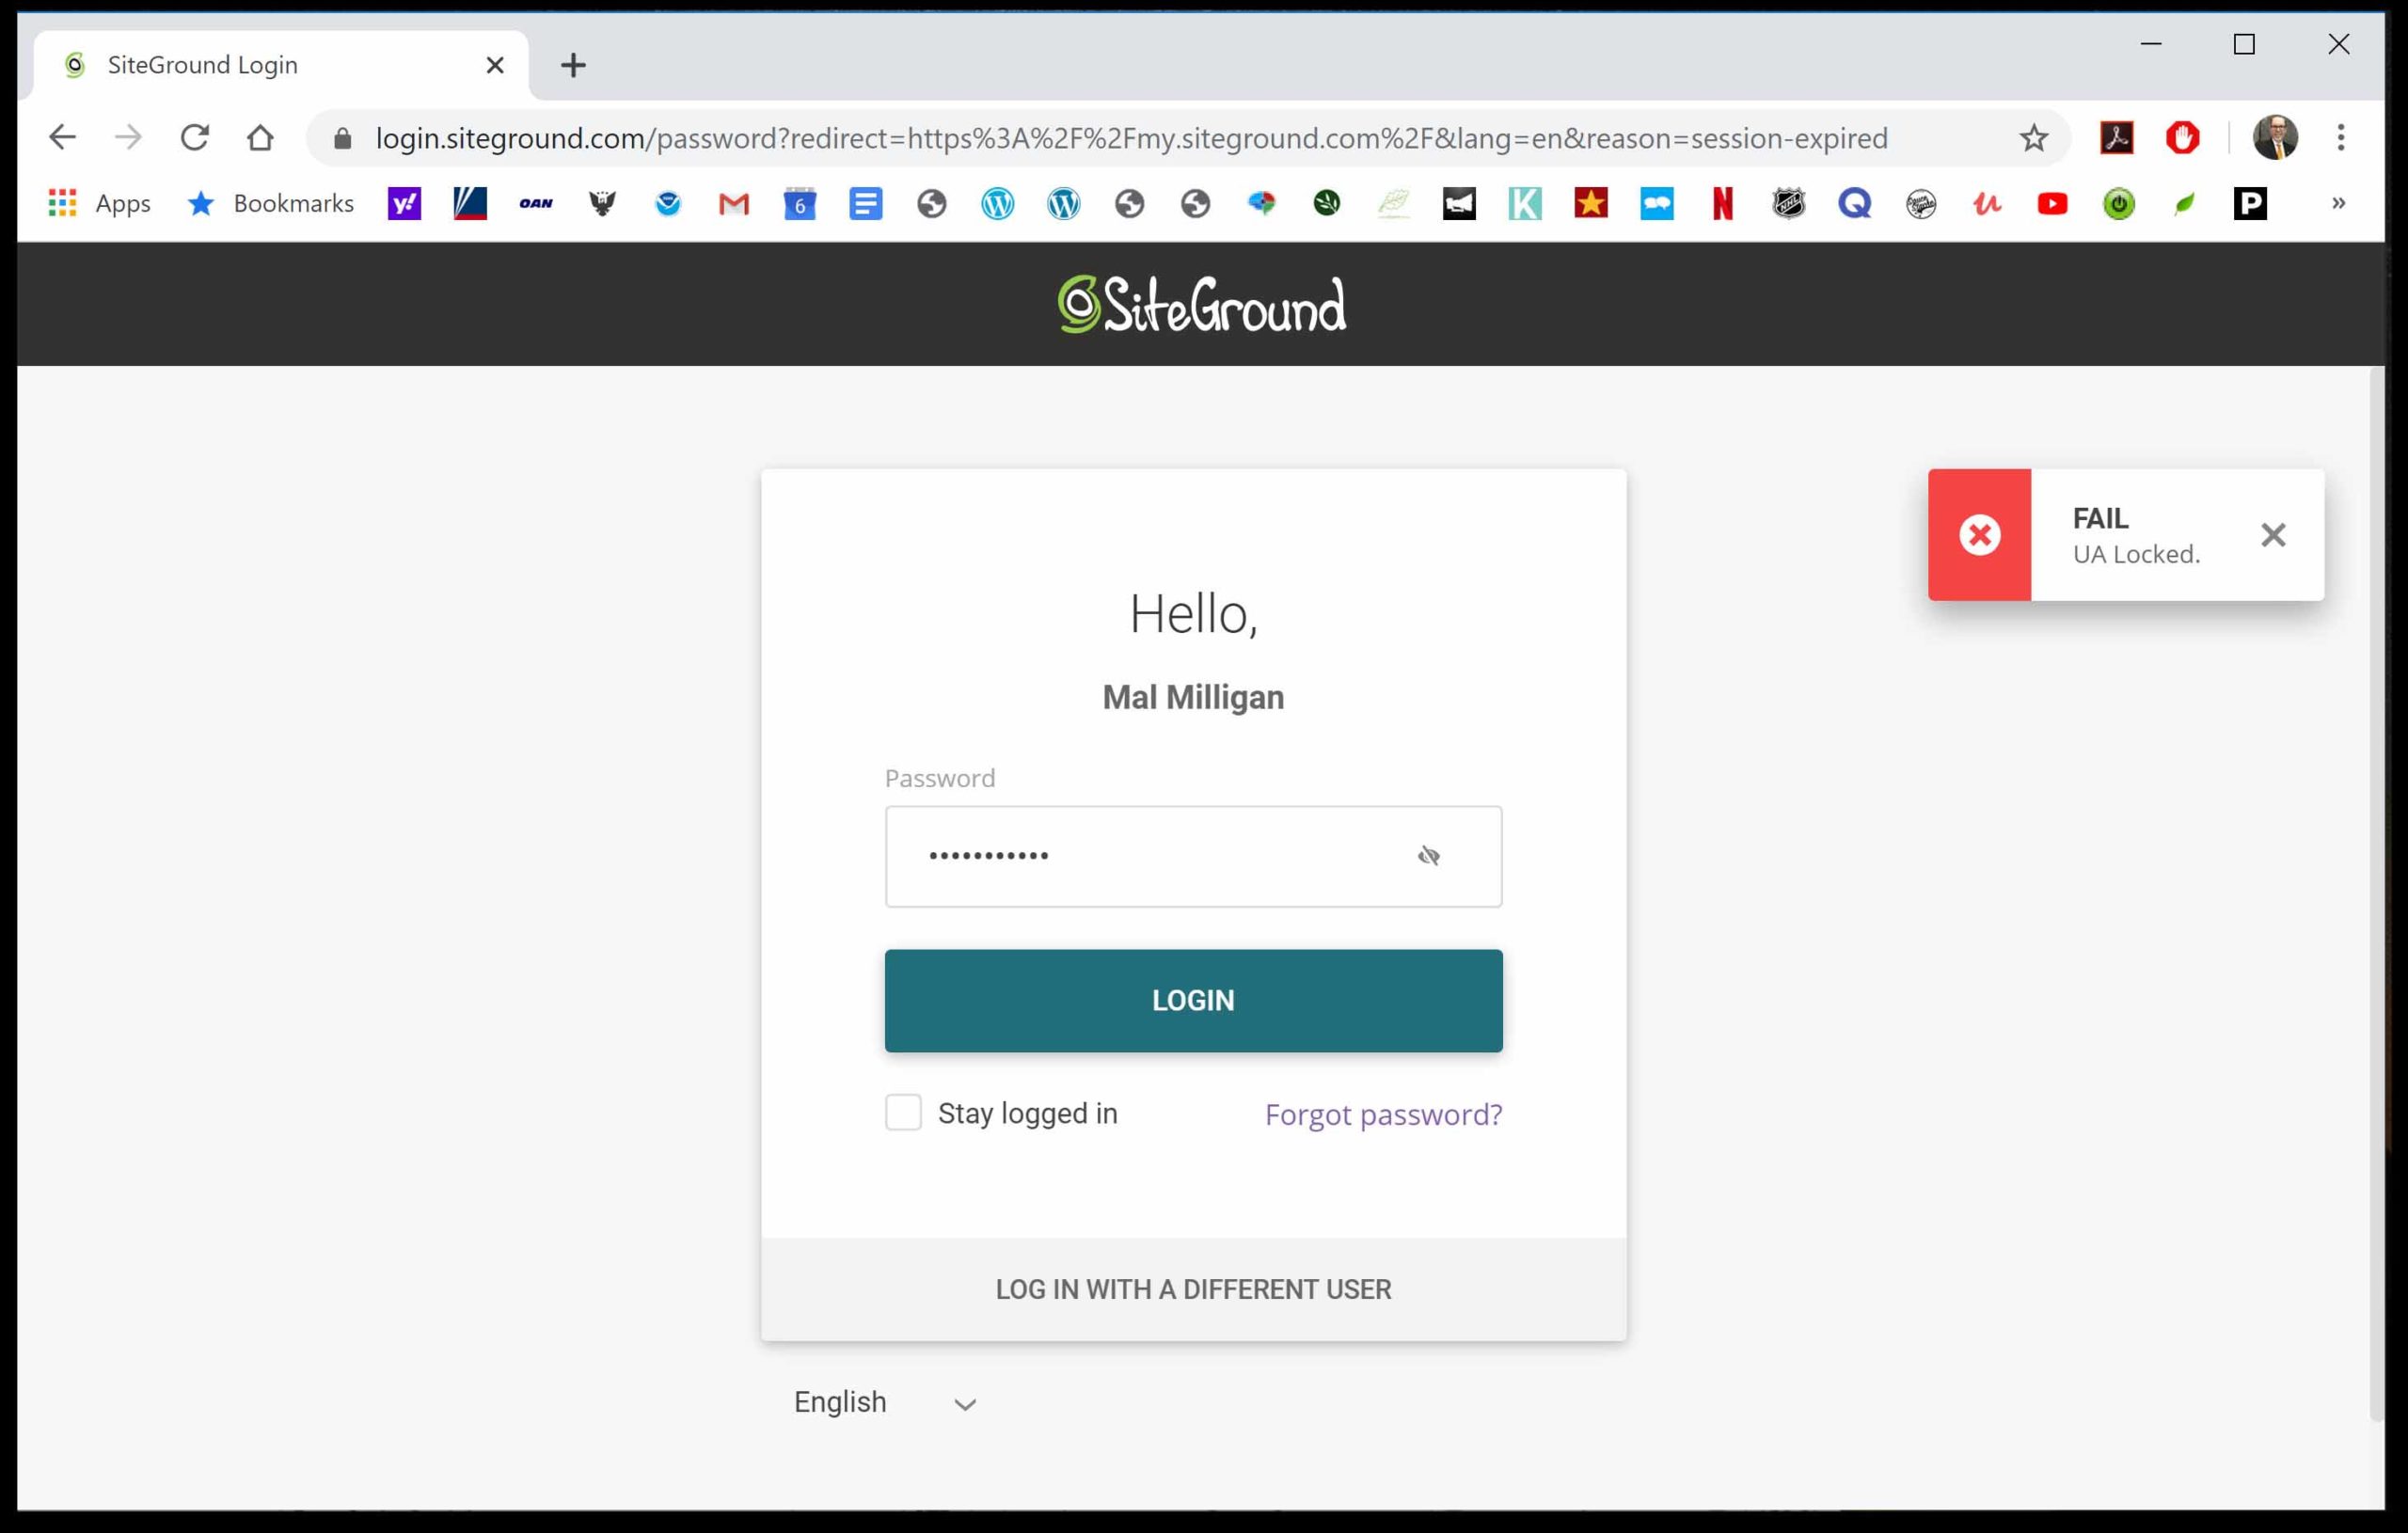
Task: Open the green power-button bookmark
Action: pyautogui.click(x=2118, y=203)
